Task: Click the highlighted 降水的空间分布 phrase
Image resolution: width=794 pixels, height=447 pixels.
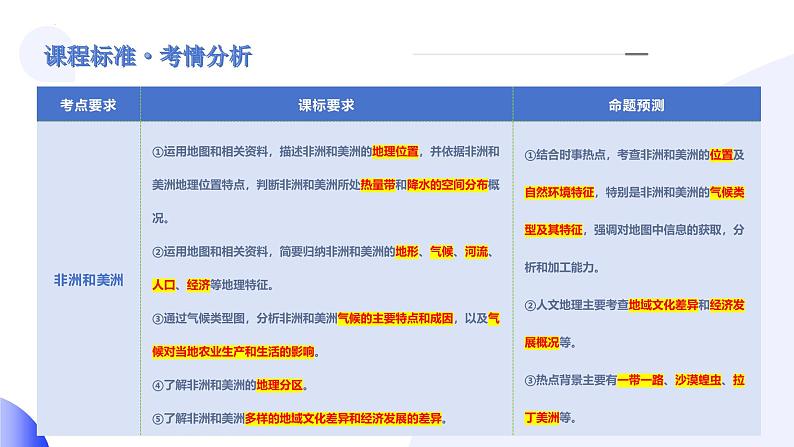Action: [x=447, y=185]
